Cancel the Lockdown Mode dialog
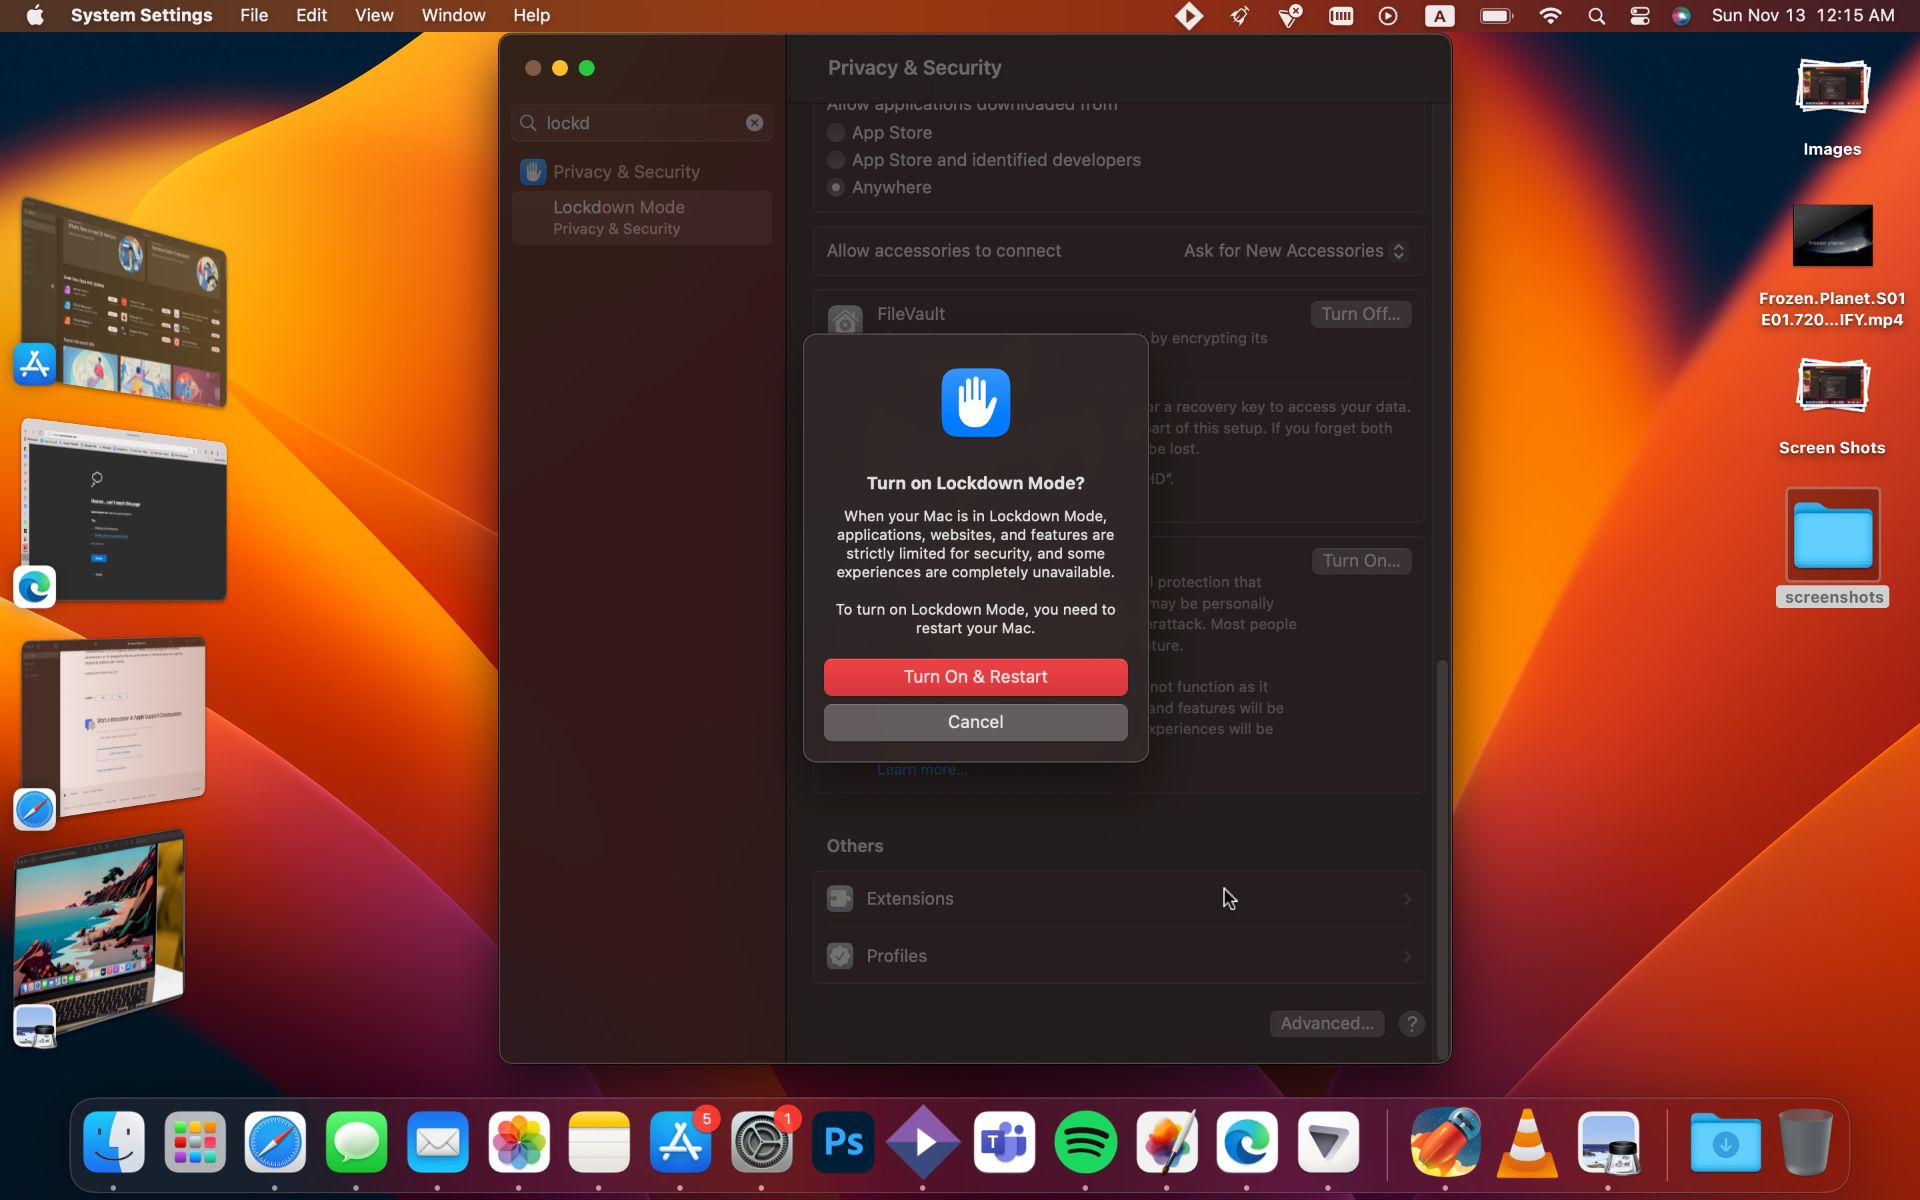1920x1200 pixels. [x=975, y=722]
